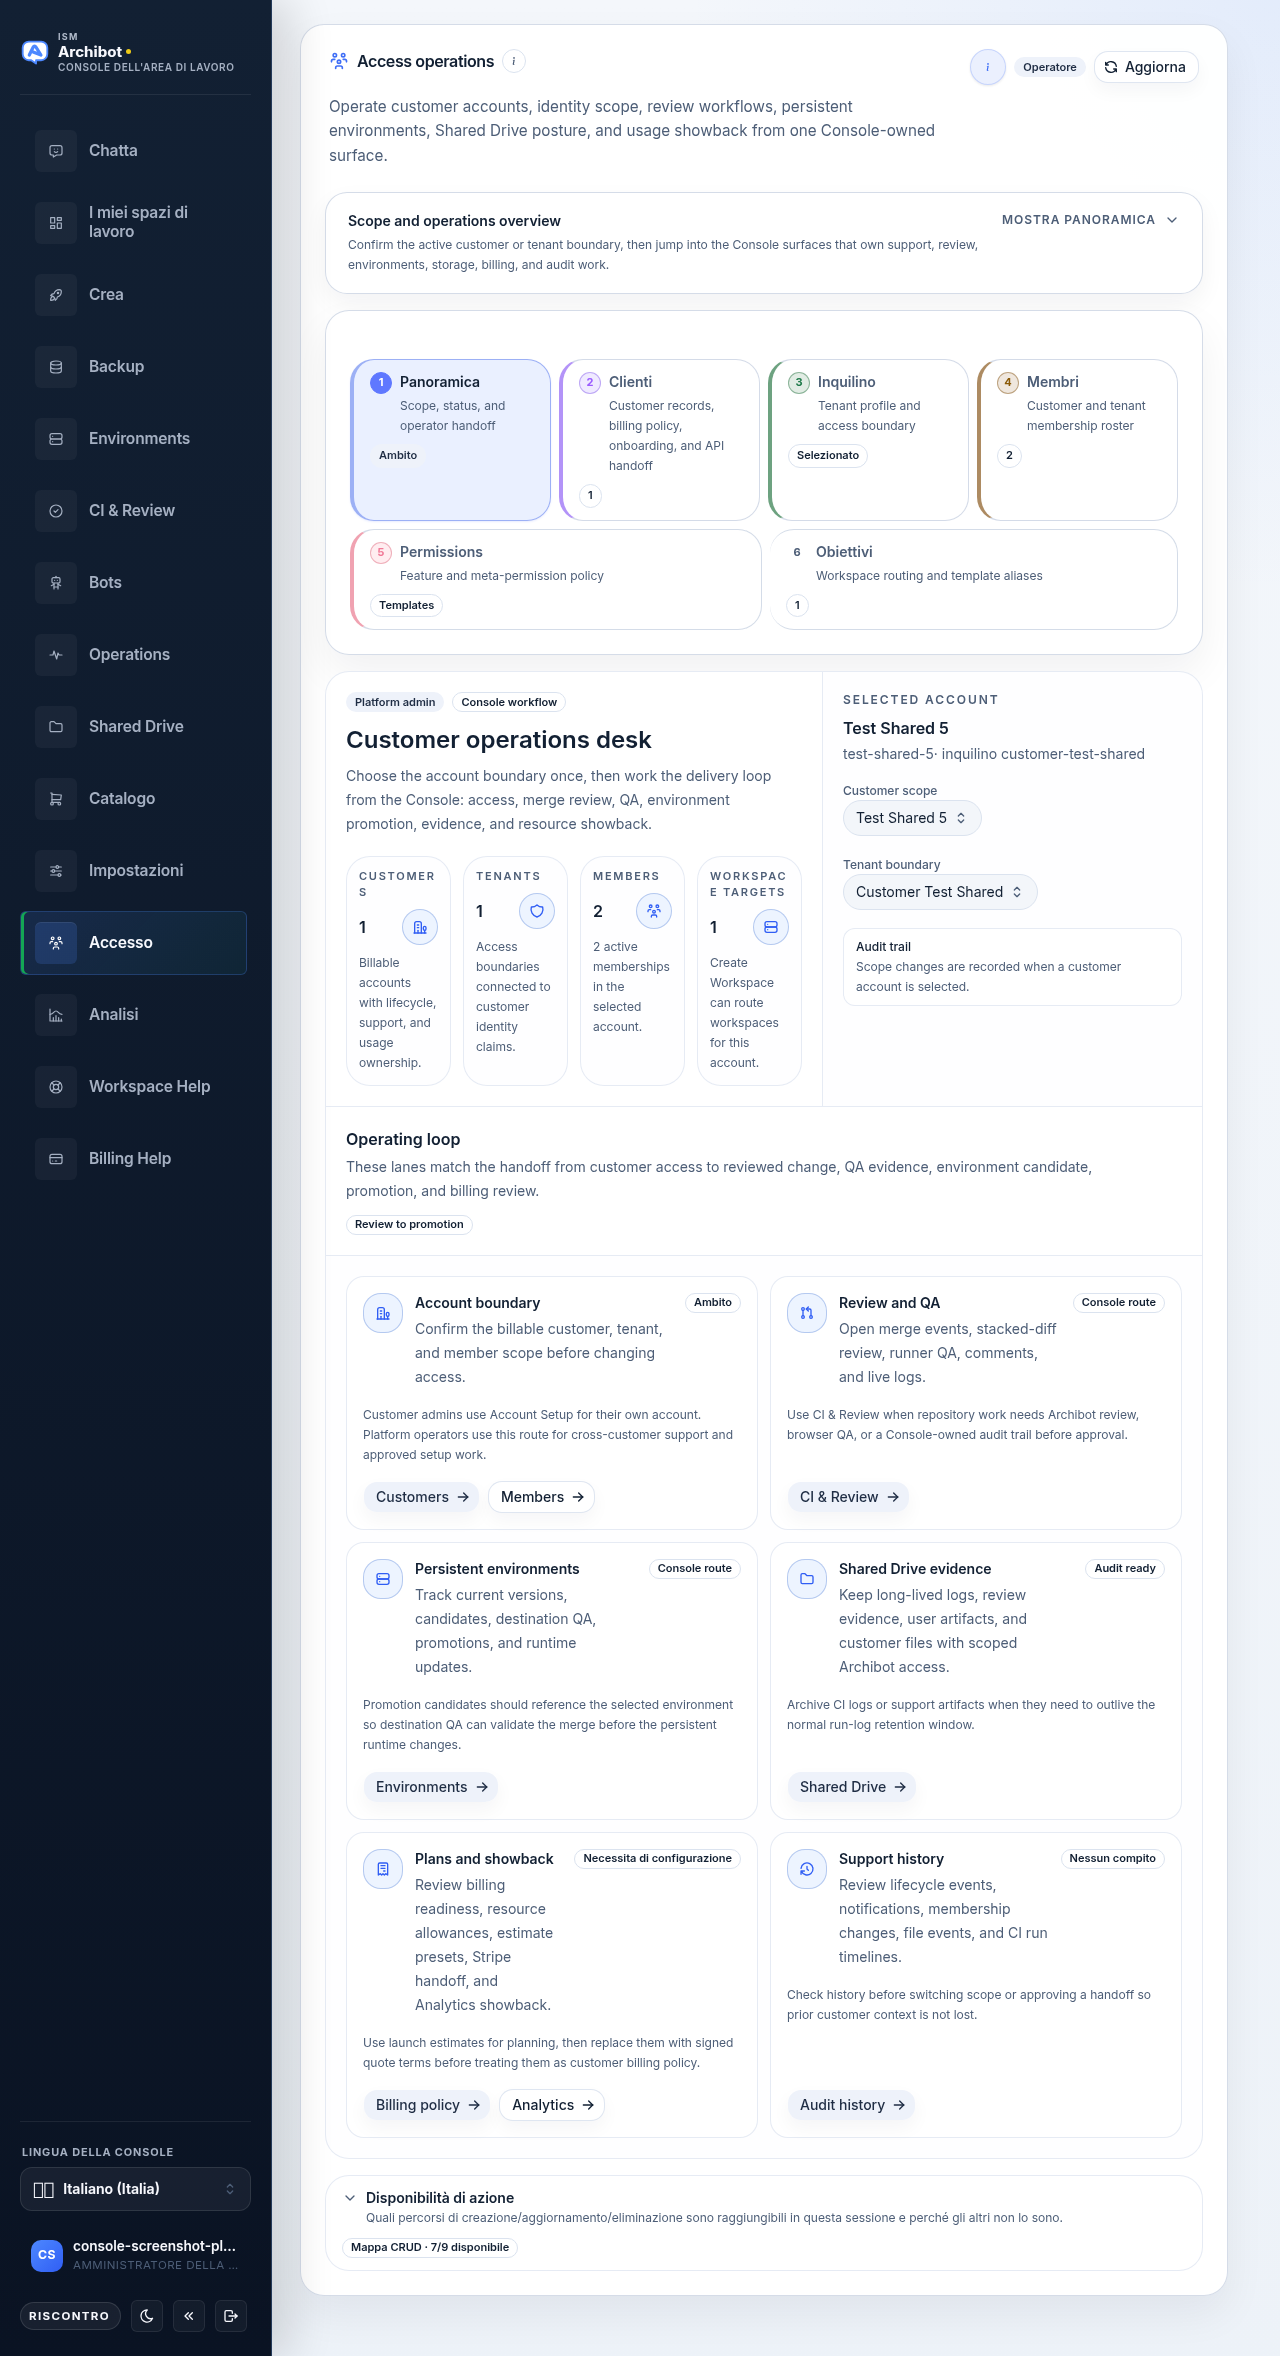Viewport: 1280px width, 2356px height.
Task: Open I miei spazi di lavoro grid icon
Action: pos(56,223)
